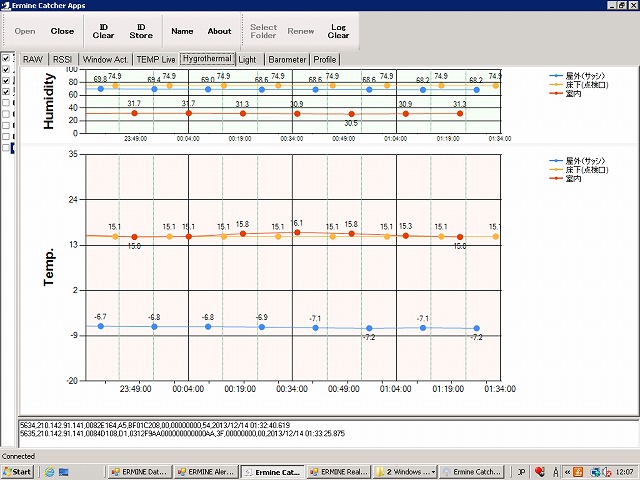This screenshot has width=640, height=480.
Task: Toggle the second checkbox in the left list
Action: [6, 69]
